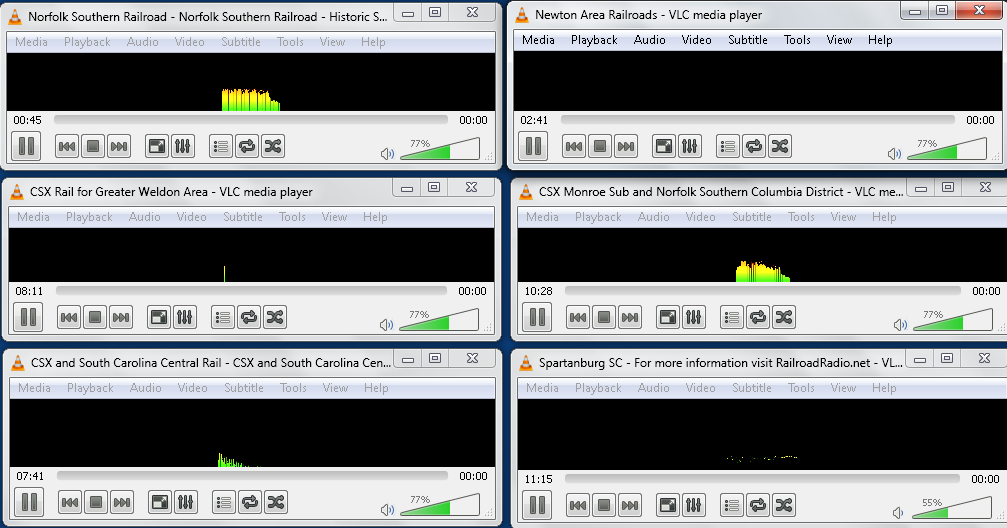Stop playback in CSX Monroe Sub window

pos(604,317)
